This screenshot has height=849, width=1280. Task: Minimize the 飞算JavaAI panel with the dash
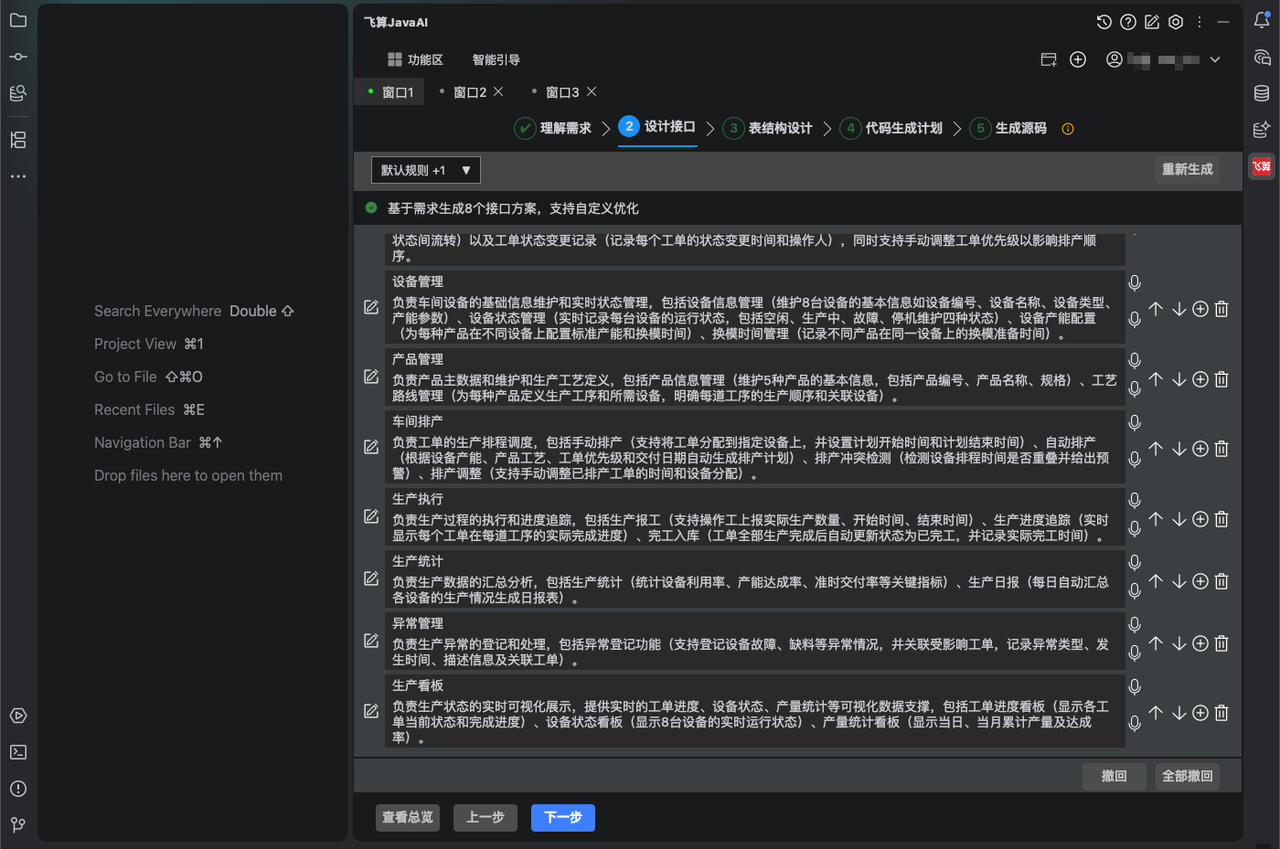[x=1223, y=22]
